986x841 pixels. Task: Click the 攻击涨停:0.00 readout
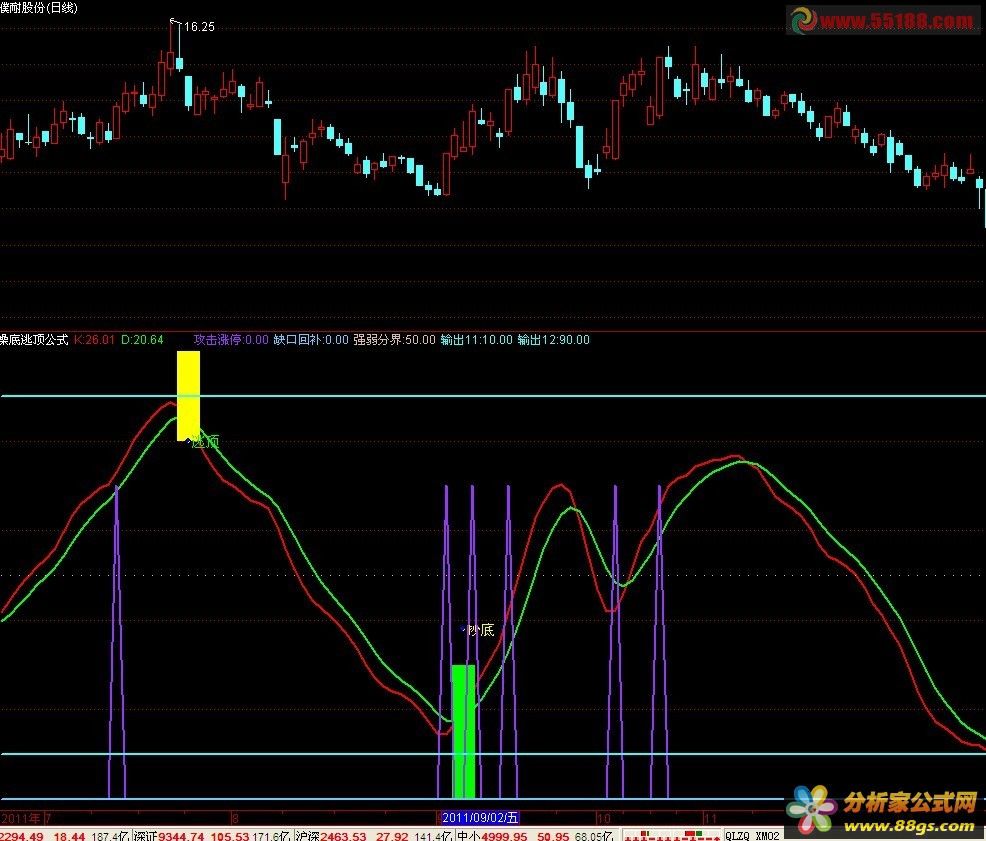(231, 340)
